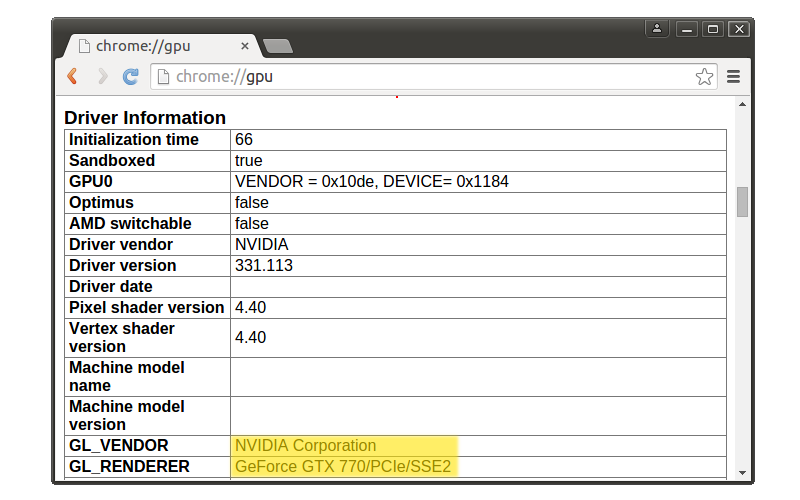Click the NVIDIA Corporation GL_VENDOR value

click(x=305, y=445)
